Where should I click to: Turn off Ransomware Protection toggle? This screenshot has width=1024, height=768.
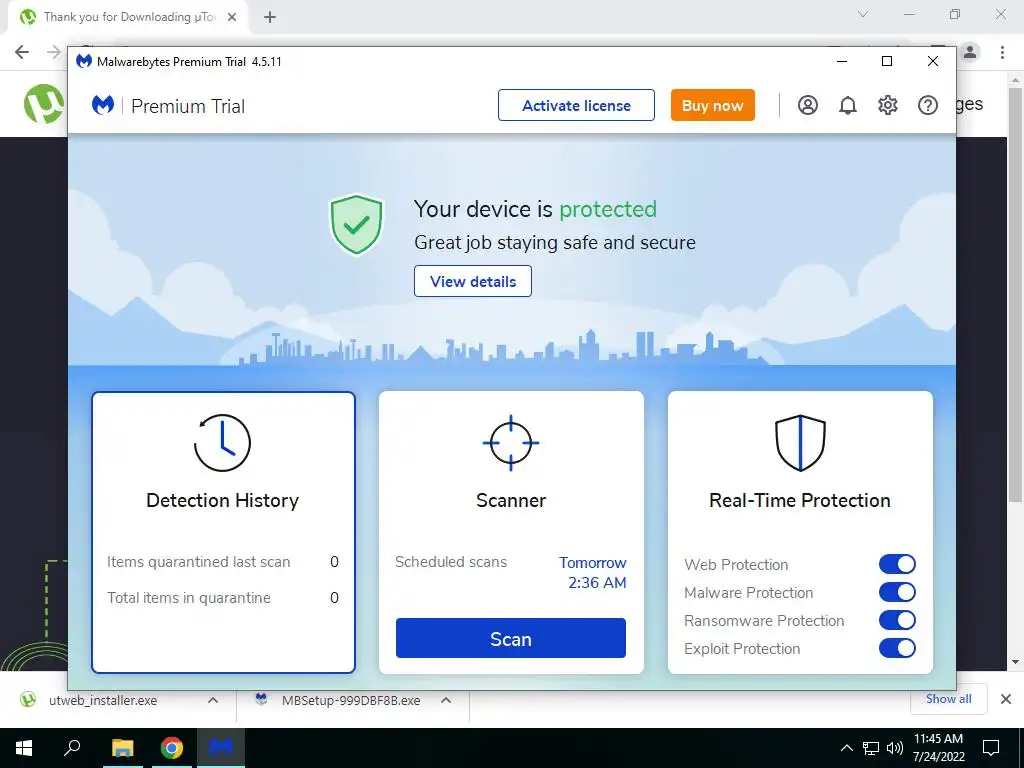(x=897, y=620)
